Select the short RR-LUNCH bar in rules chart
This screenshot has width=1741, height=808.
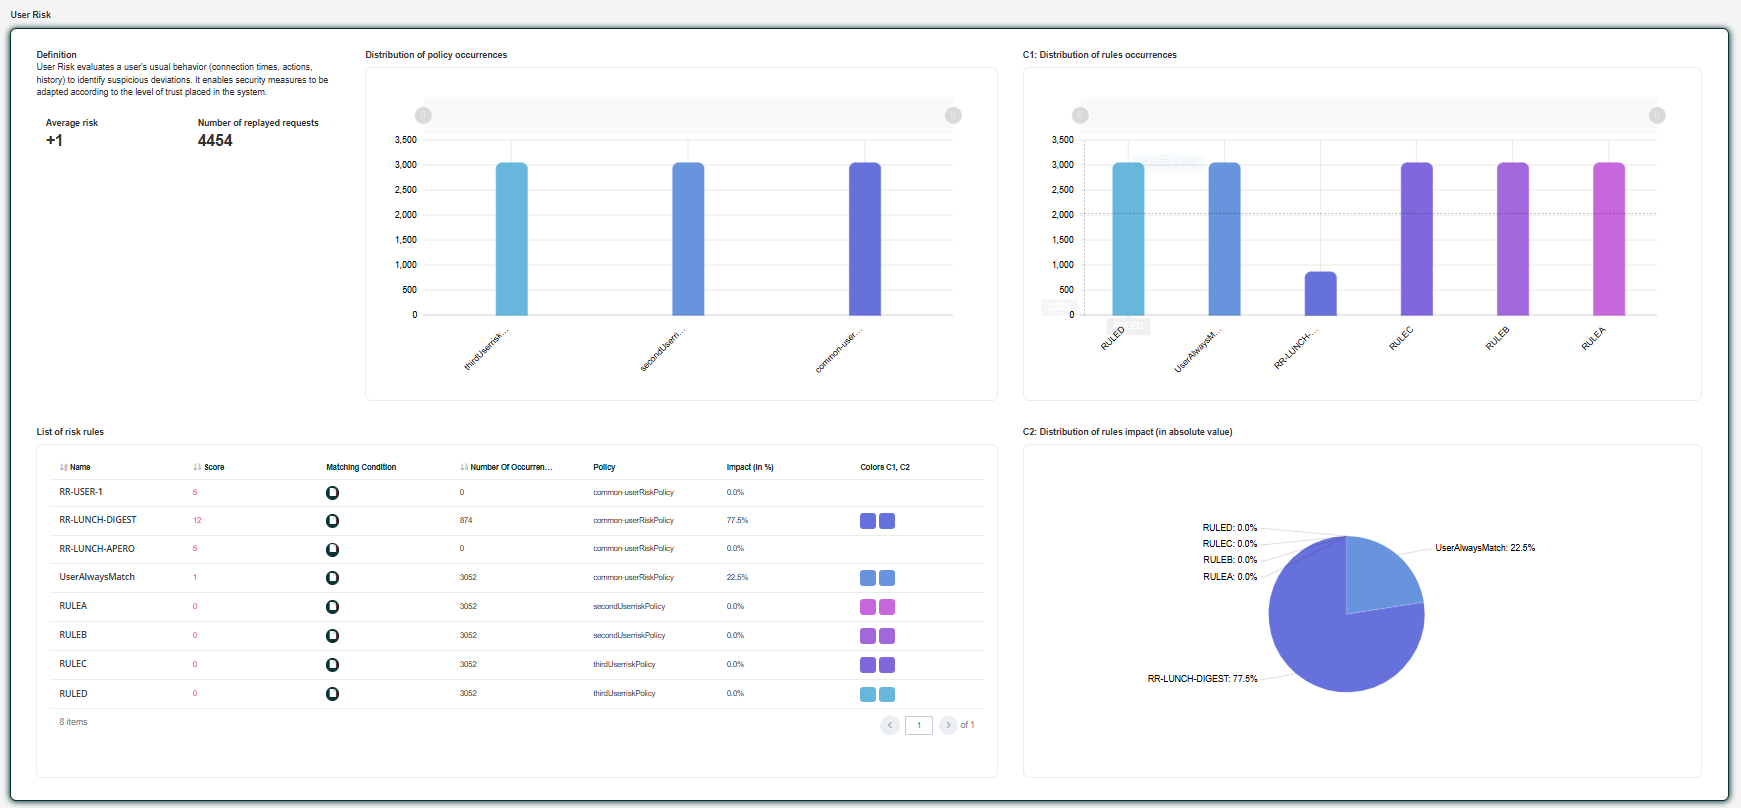1321,294
